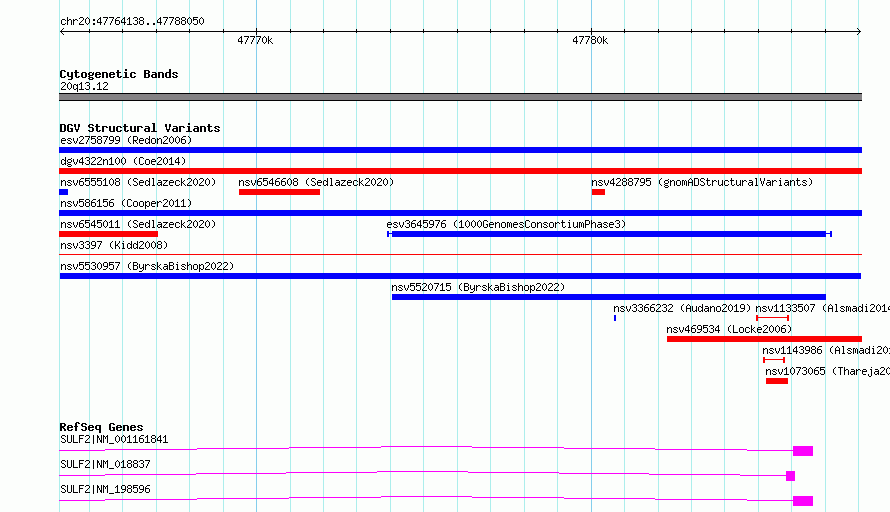Select the red nsv1143986 bracket bar
This screenshot has width=890, height=512.
pos(774,360)
